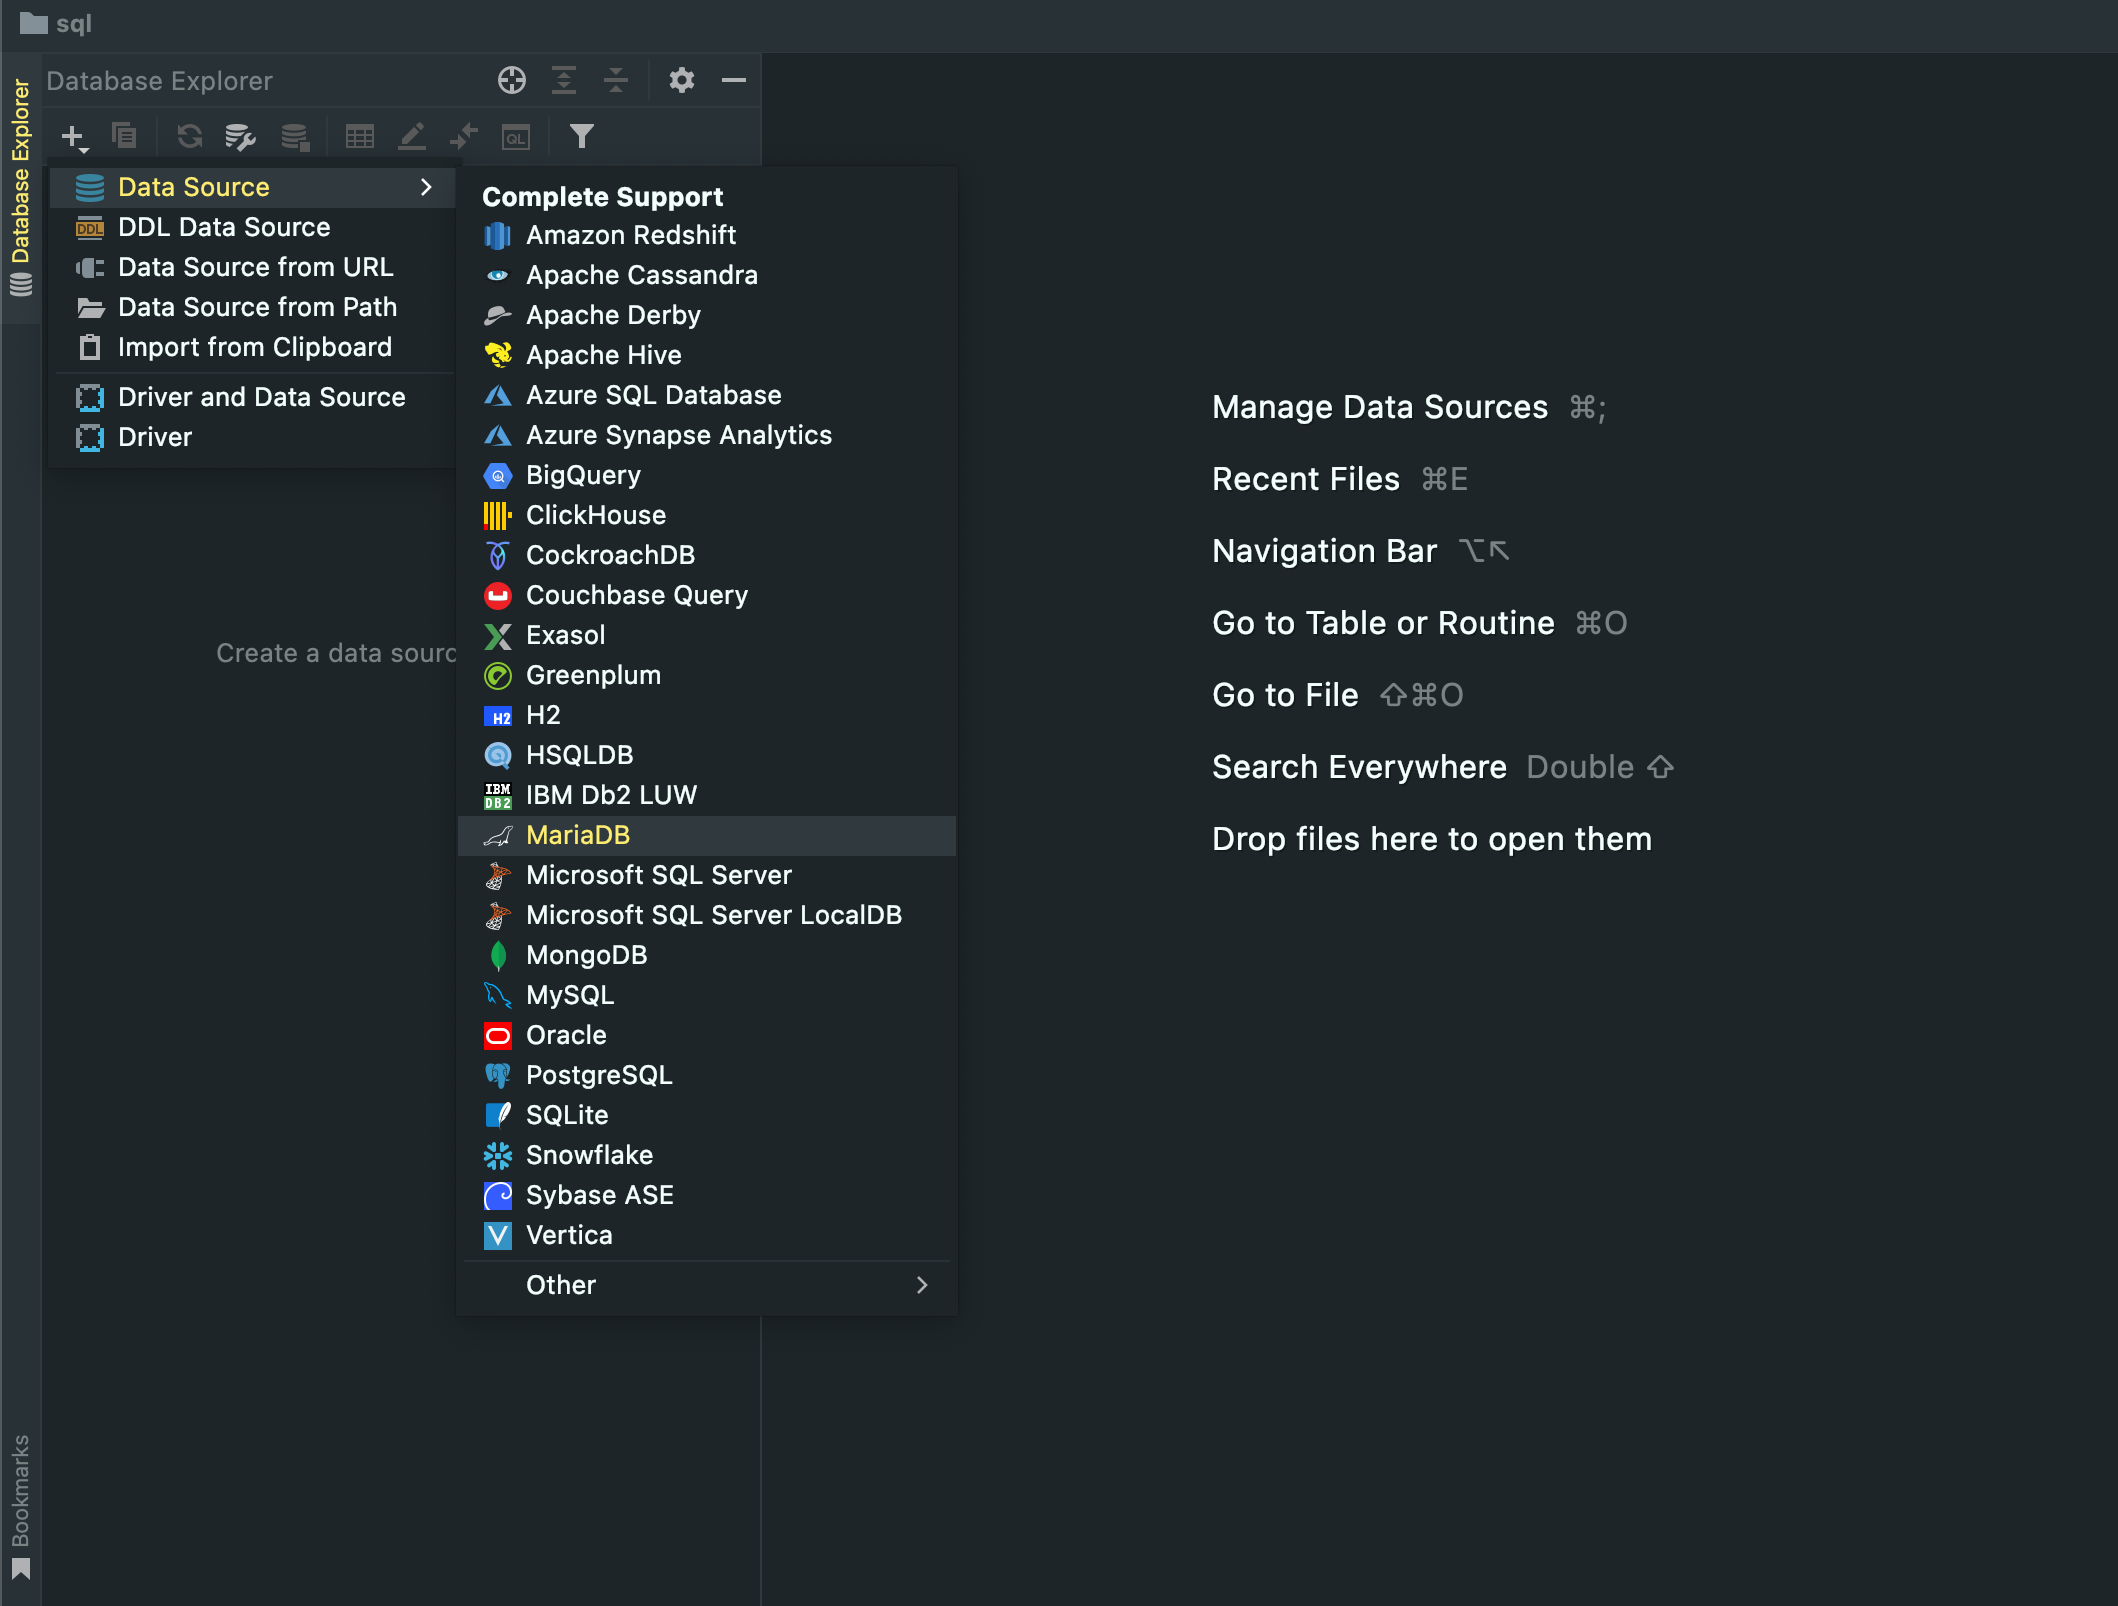The width and height of the screenshot is (2118, 1606).
Task: Choose Data Source from URL
Action: click(x=252, y=267)
